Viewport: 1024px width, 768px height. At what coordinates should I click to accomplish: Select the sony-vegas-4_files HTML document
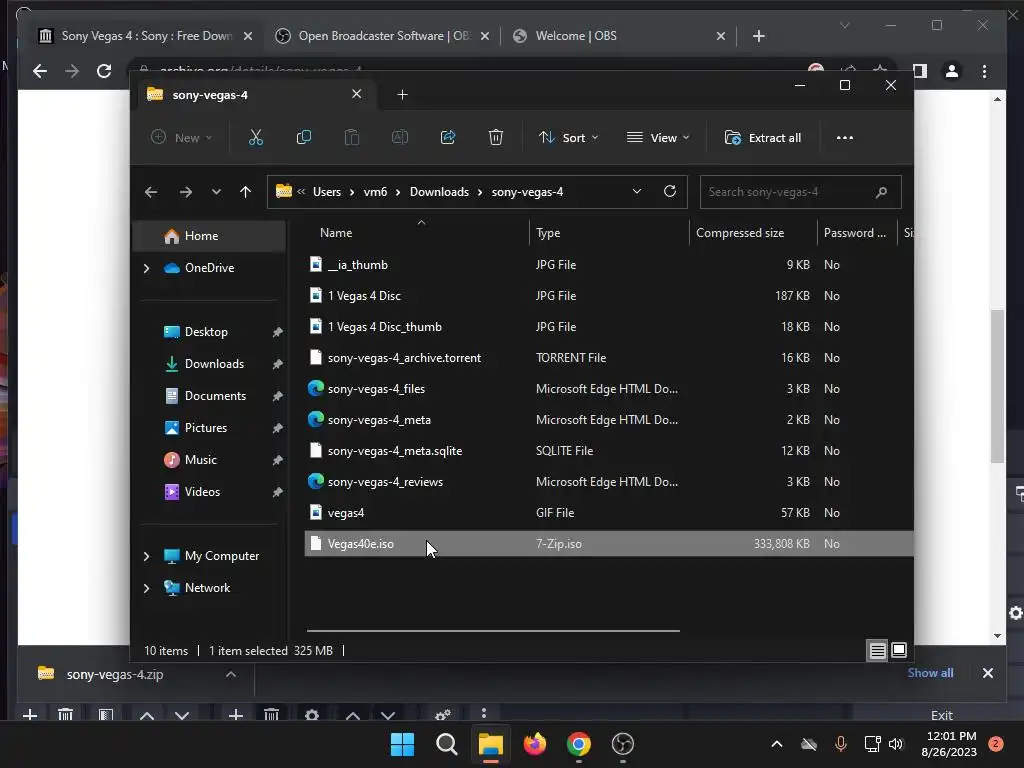point(609,389)
